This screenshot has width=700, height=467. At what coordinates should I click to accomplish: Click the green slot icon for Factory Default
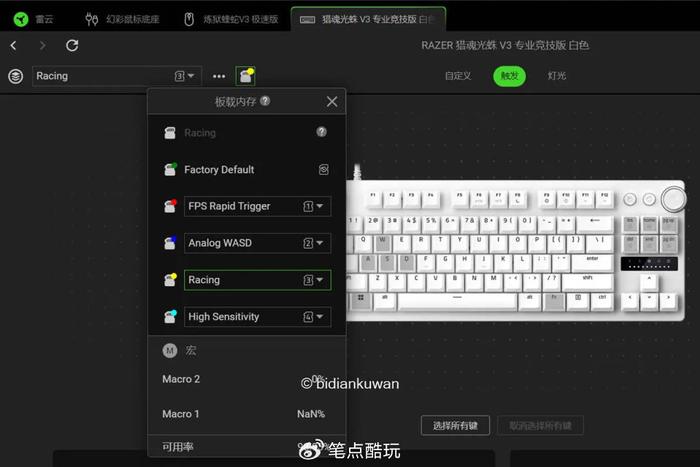170,169
